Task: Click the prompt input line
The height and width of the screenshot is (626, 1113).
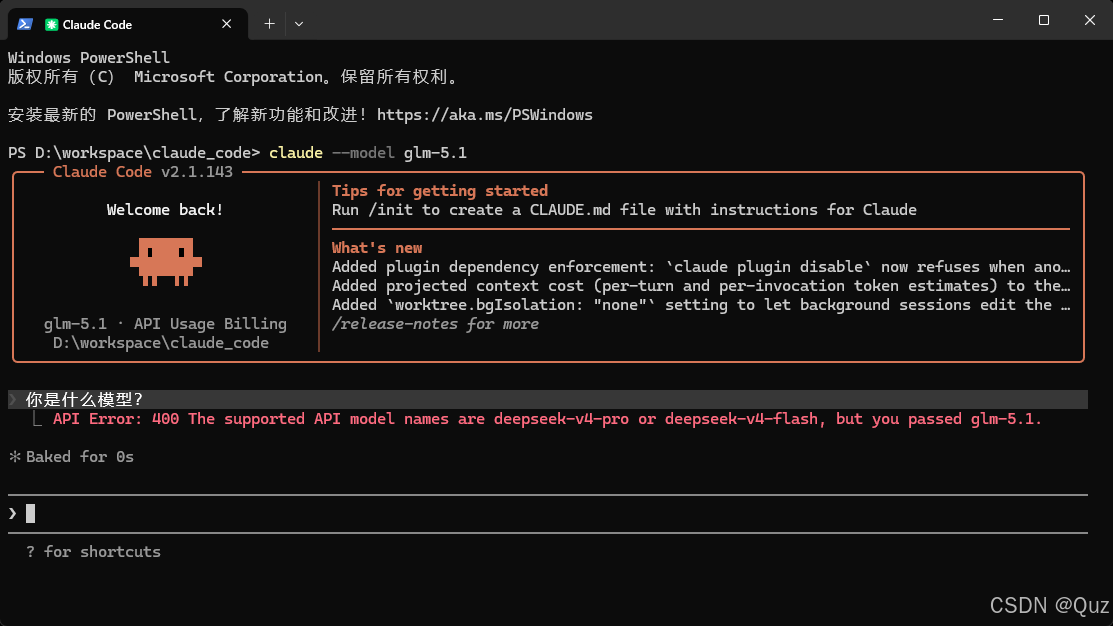Action: point(547,513)
